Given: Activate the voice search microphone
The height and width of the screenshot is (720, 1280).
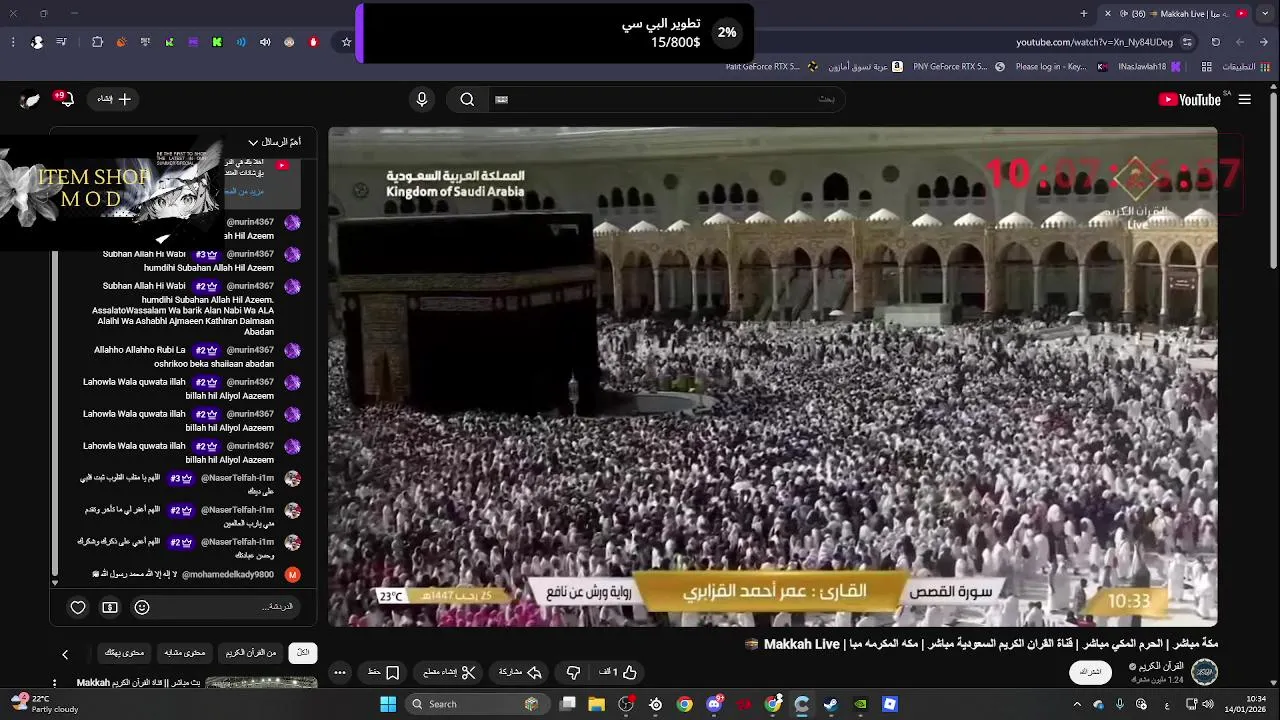Looking at the screenshot, I should click(422, 99).
